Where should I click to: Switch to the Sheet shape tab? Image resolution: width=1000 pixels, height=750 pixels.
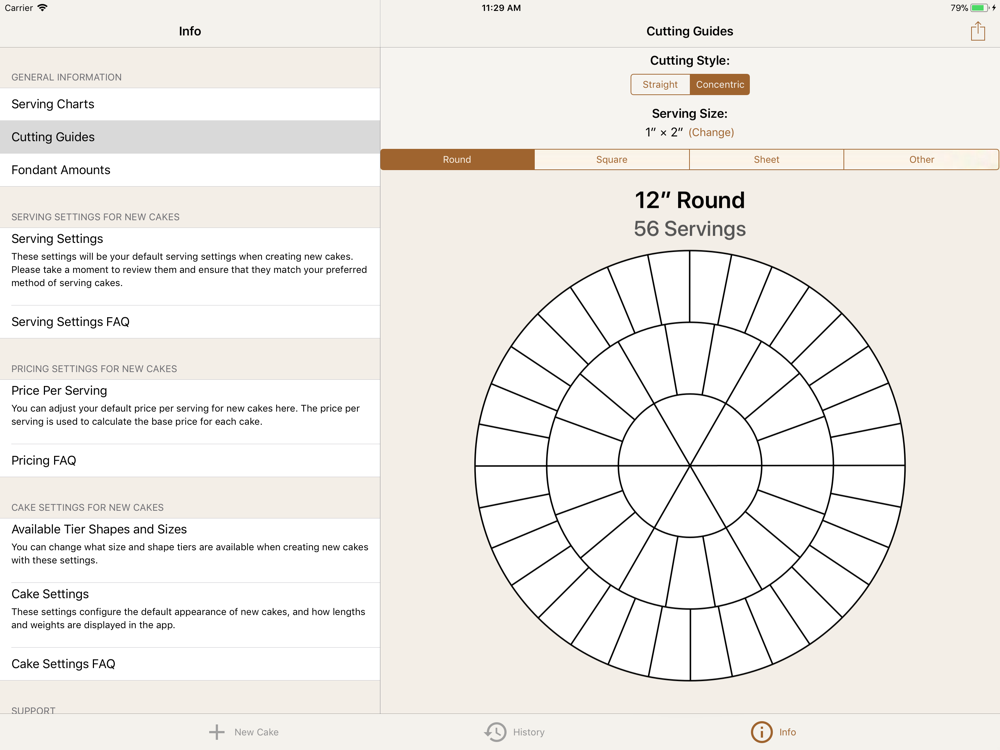pyautogui.click(x=767, y=159)
